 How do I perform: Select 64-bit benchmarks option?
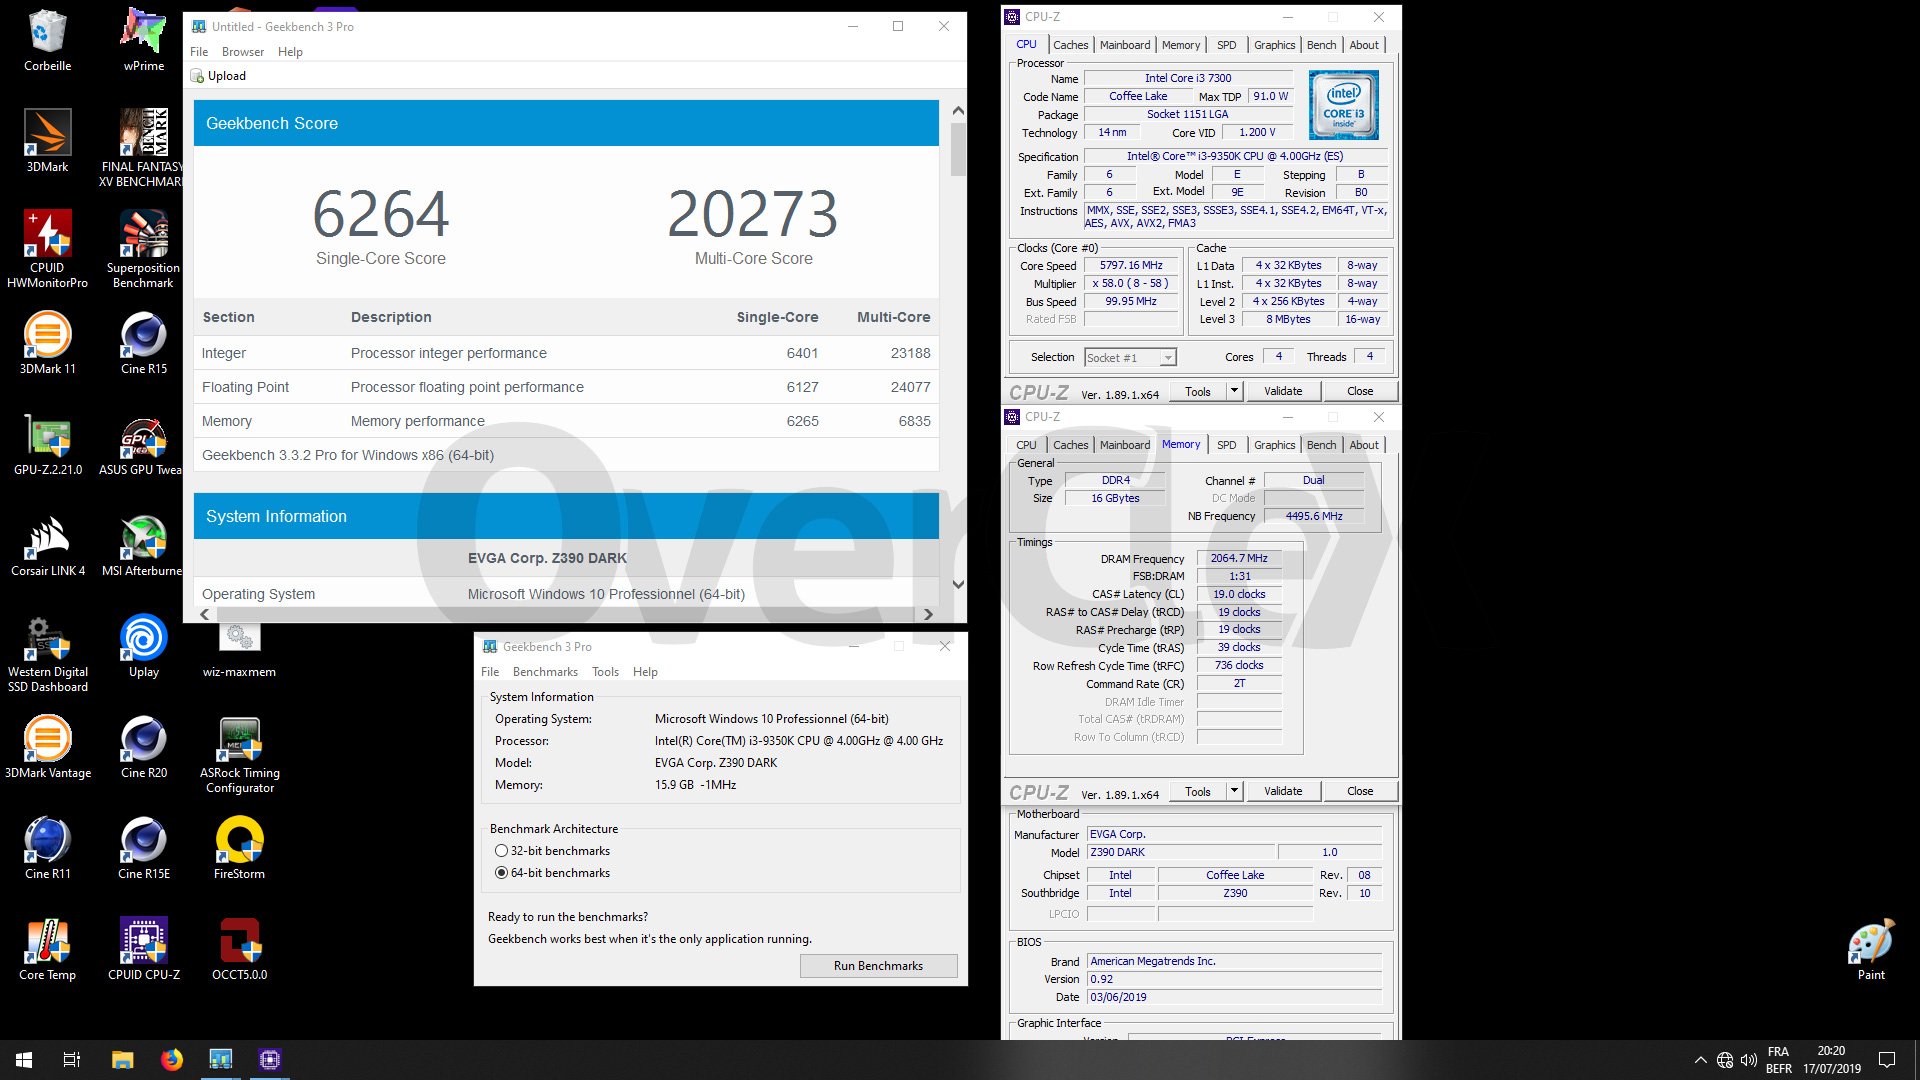coord(552,873)
